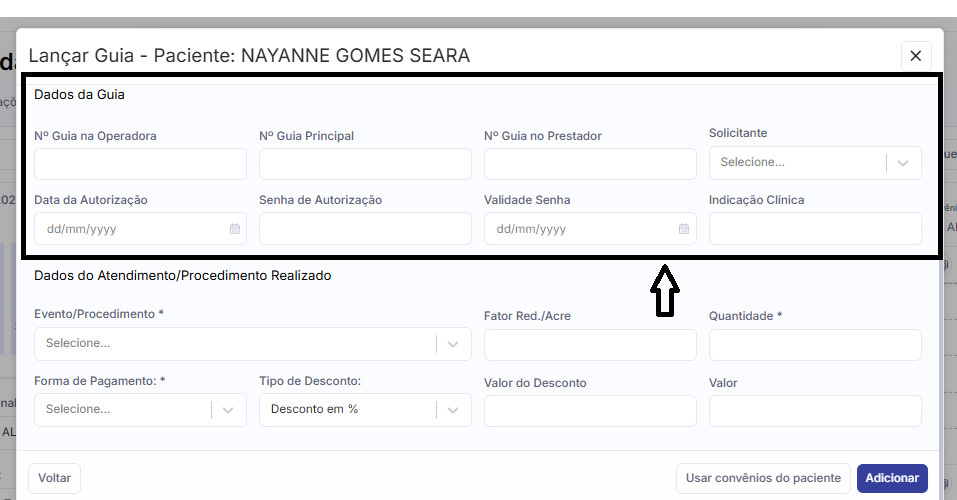
Task: Select the Quantidade input field
Action: pos(815,345)
